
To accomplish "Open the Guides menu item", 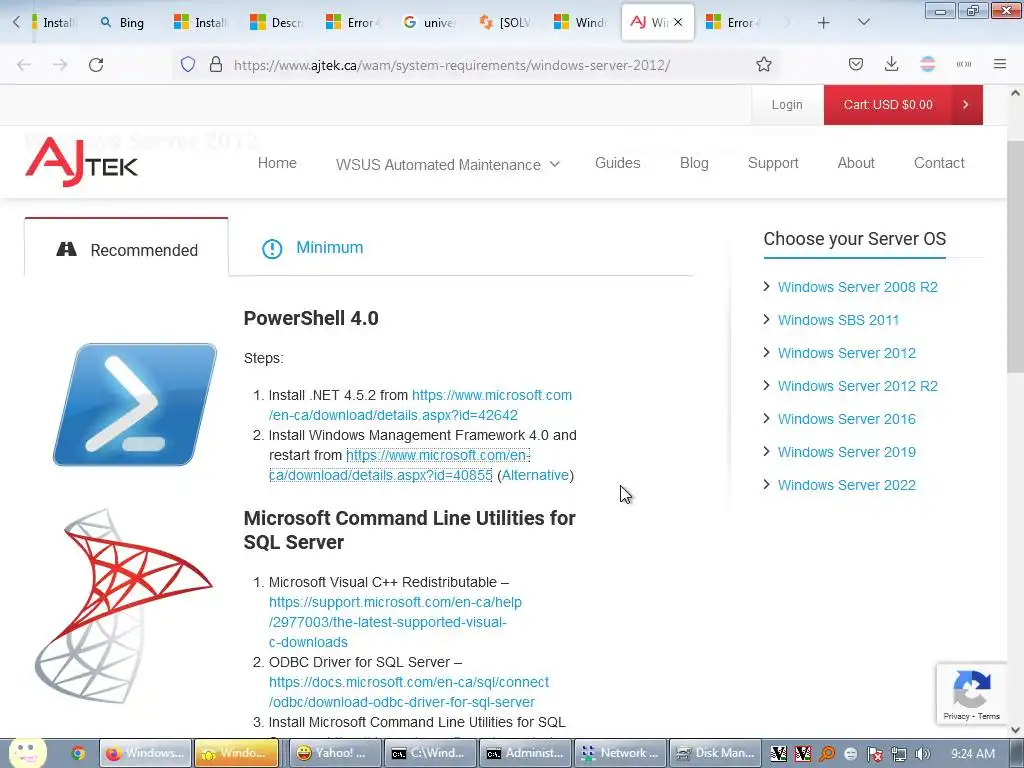I will (x=617, y=163).
